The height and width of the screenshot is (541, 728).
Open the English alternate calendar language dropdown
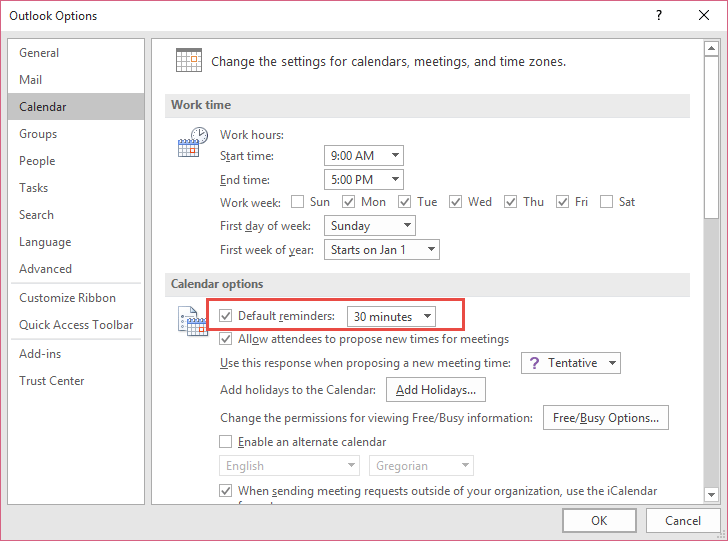tap(289, 465)
